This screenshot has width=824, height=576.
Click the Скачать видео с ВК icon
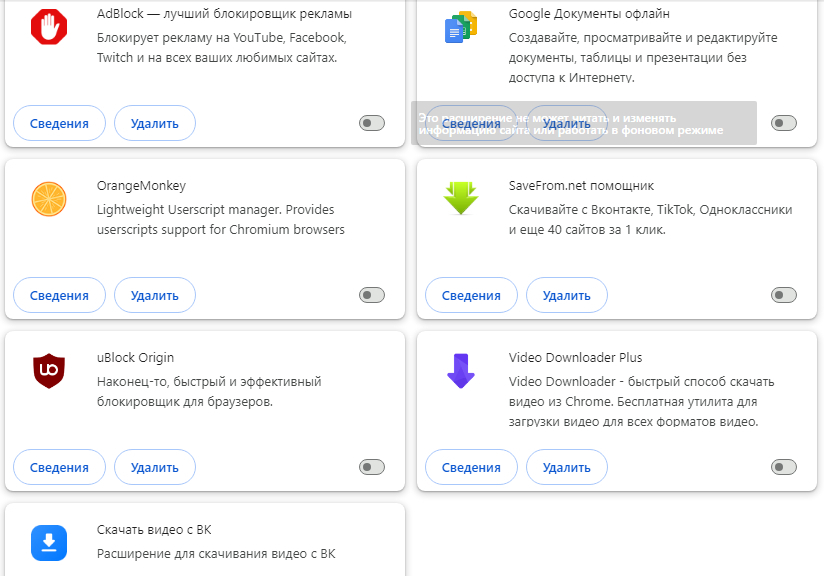click(x=48, y=542)
